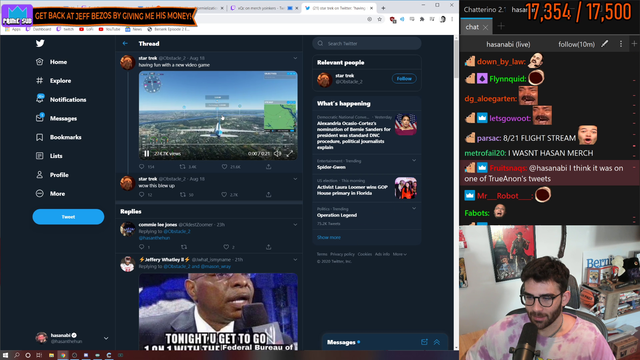Share commie lee jones reply

269,247
